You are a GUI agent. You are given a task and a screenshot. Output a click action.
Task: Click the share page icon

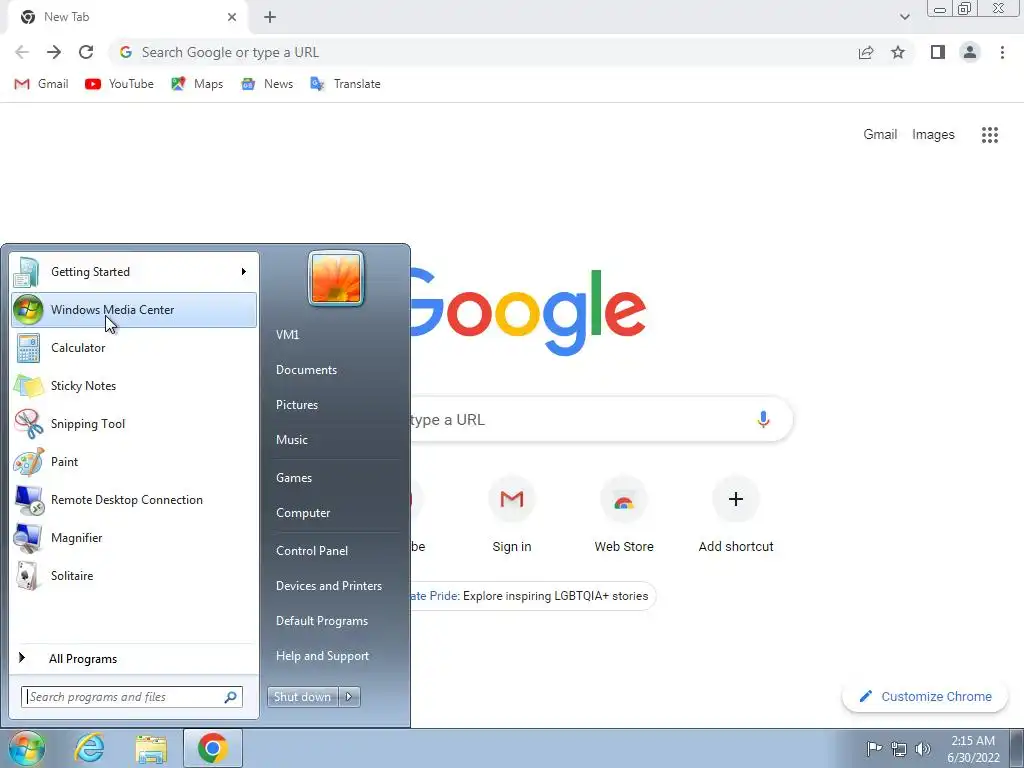(x=866, y=52)
